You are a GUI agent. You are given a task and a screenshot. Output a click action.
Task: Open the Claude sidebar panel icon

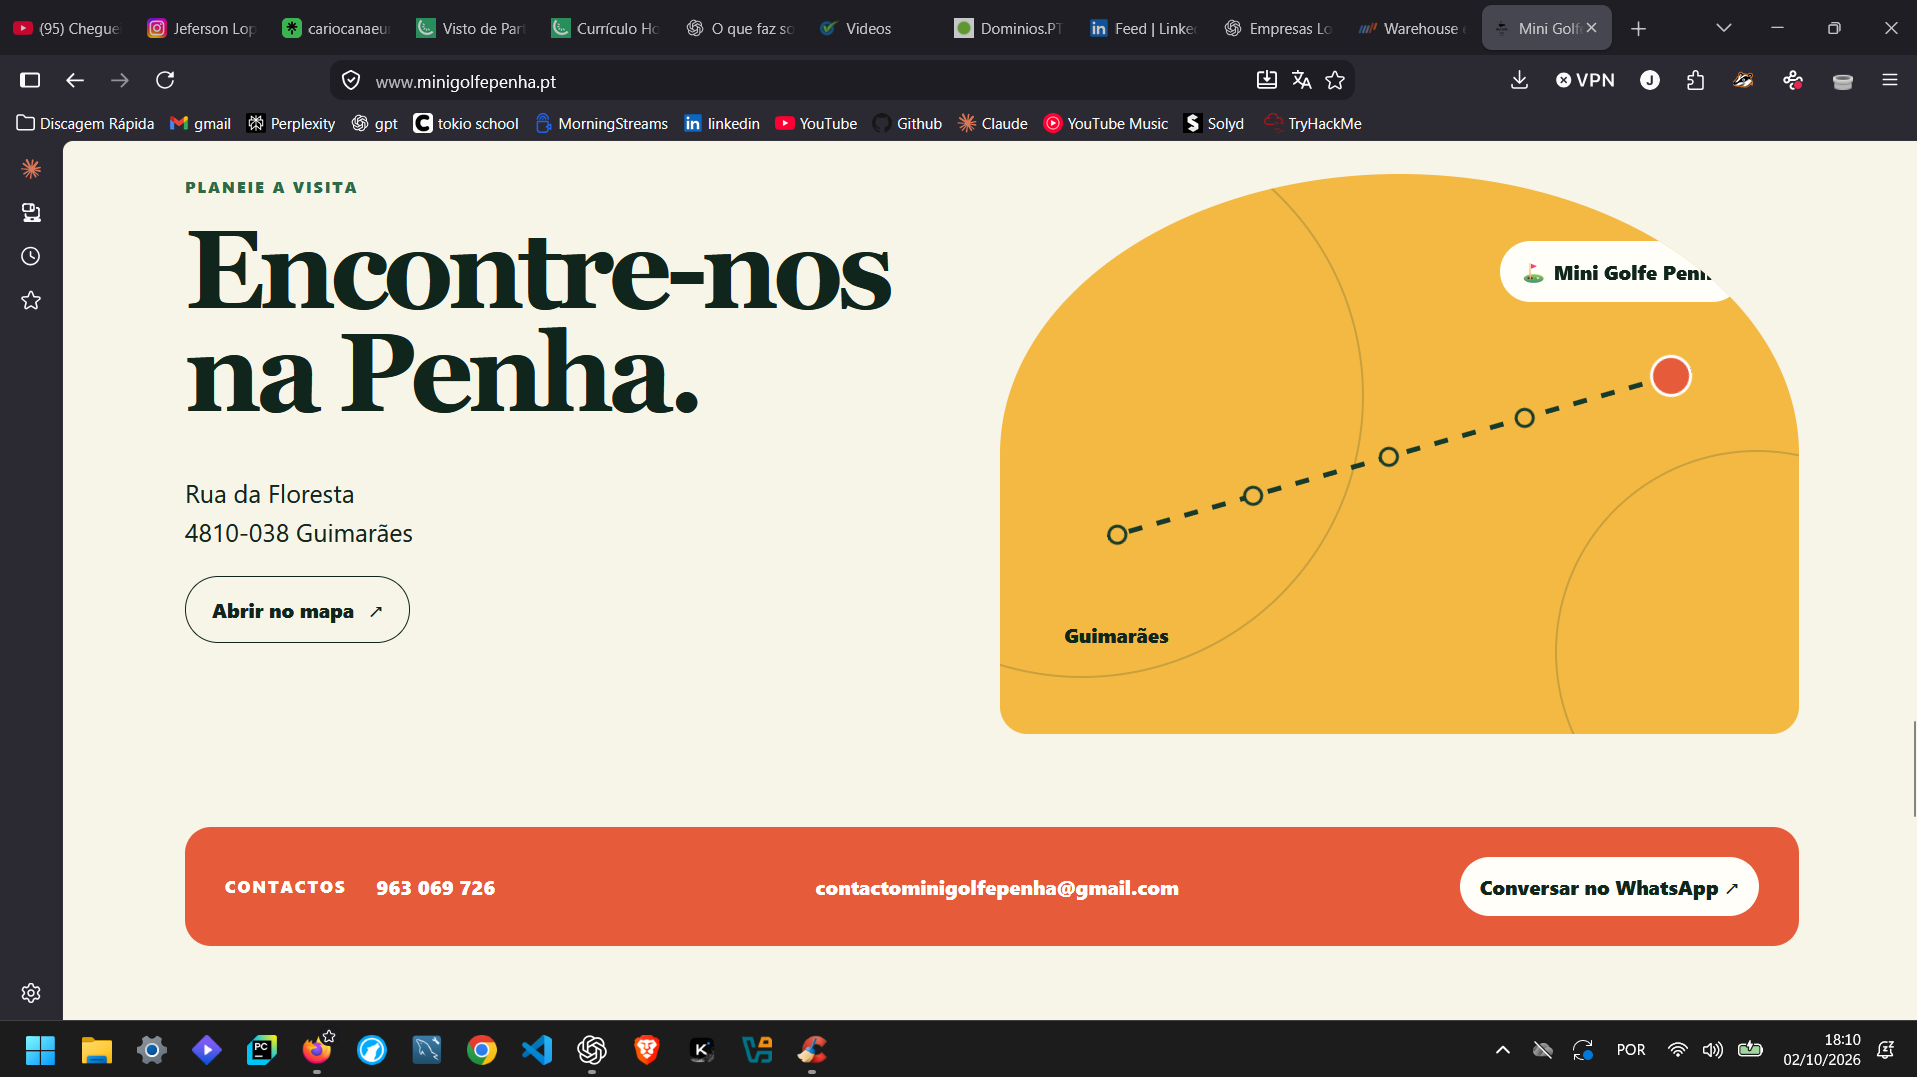click(x=31, y=169)
